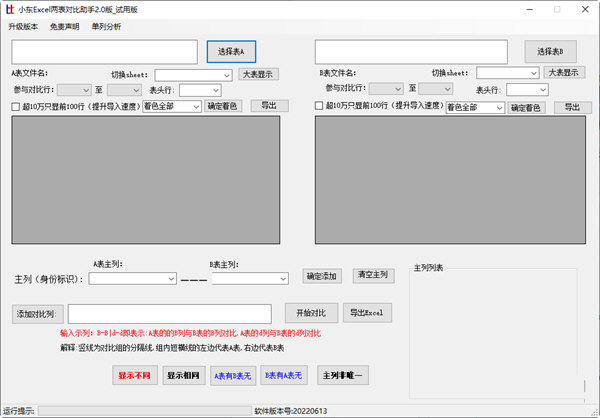Click the A表有B表无 button

(x=233, y=376)
